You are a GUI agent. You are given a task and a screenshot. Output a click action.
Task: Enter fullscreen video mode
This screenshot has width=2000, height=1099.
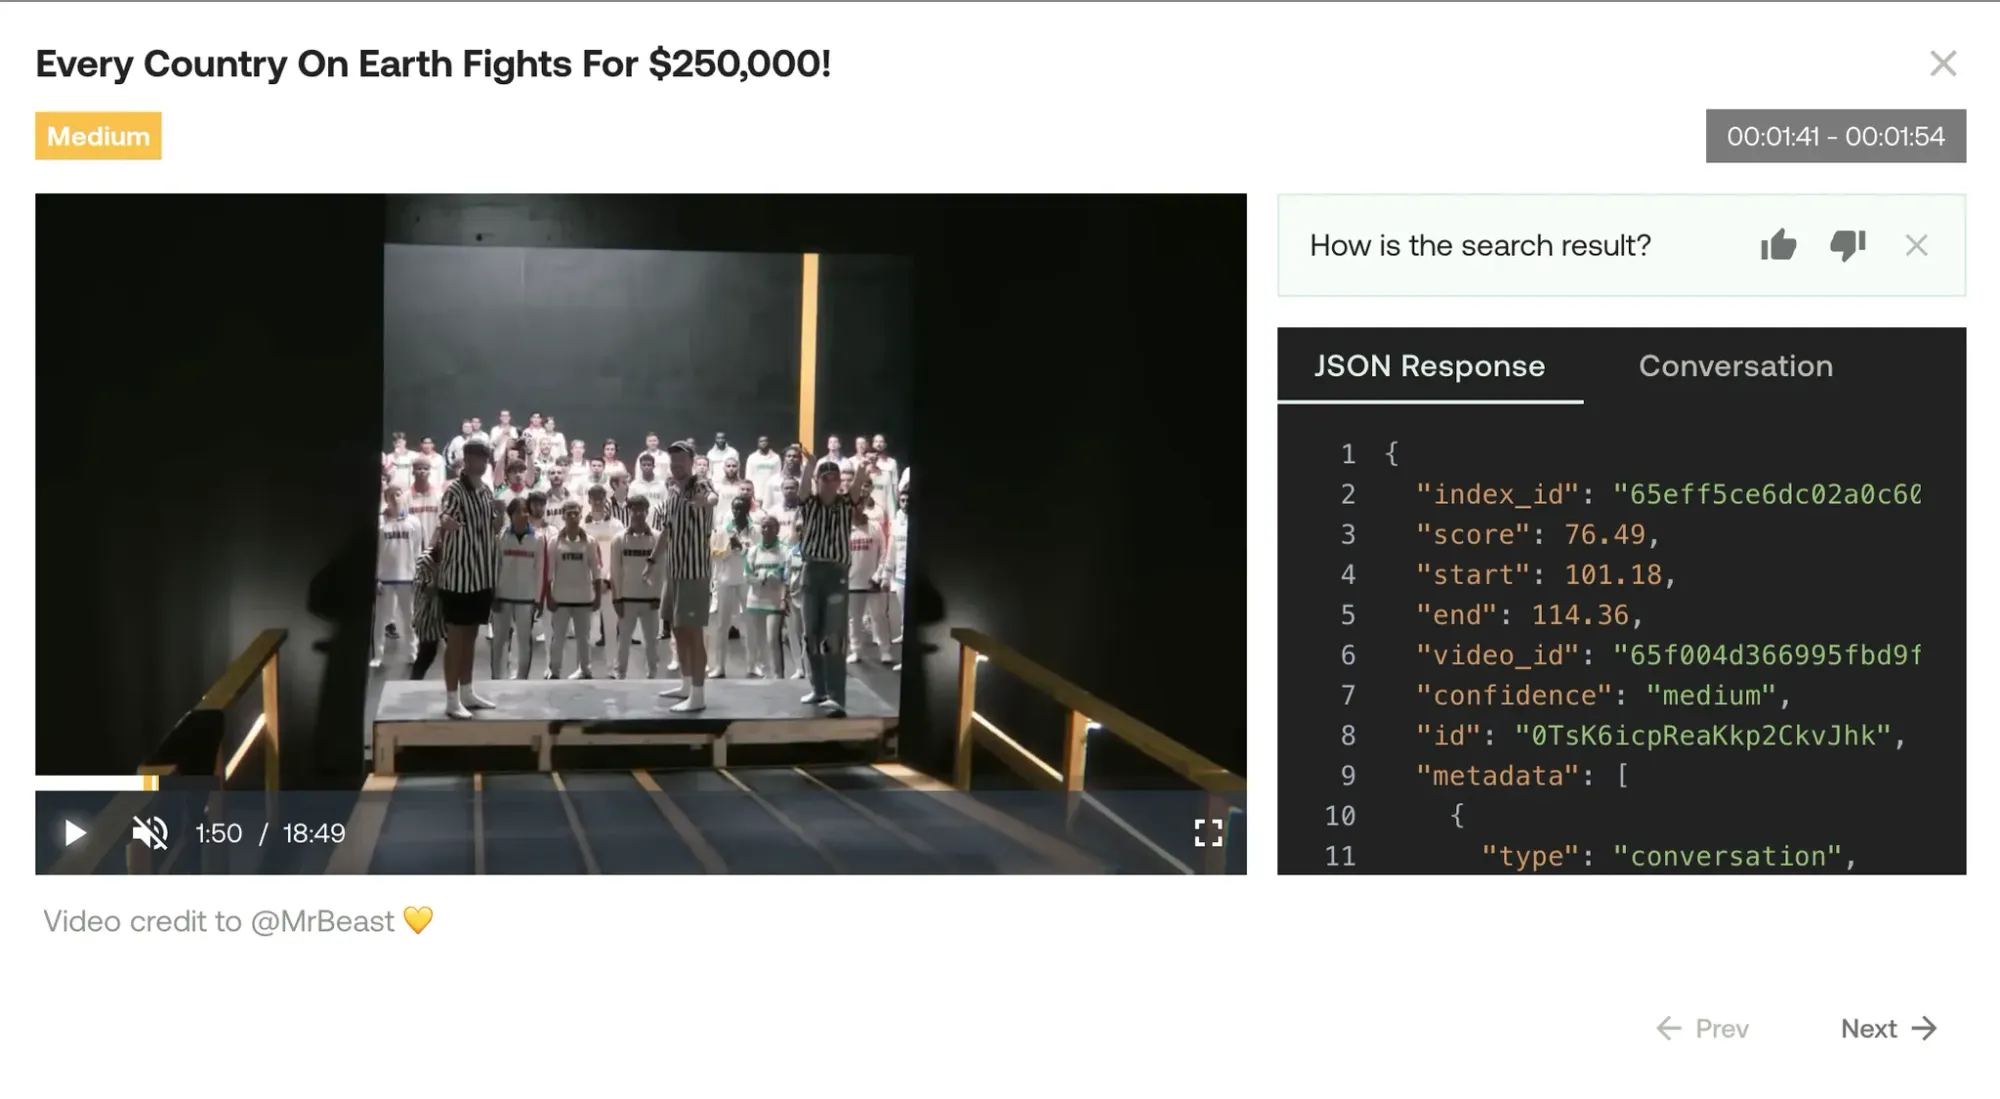point(1208,833)
